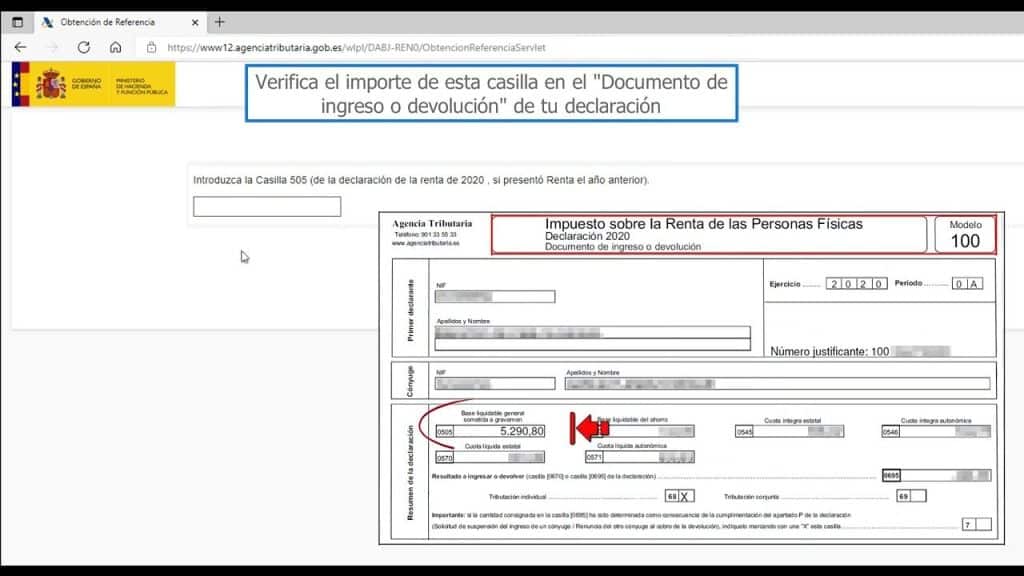Close the Obtención de Referencia tab
Screen dimensions: 1024x576
point(196,20)
